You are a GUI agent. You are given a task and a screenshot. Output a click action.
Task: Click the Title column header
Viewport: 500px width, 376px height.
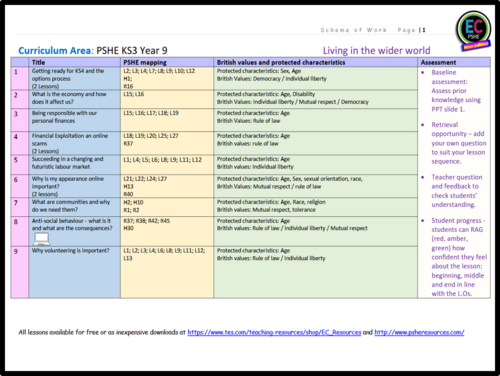click(x=38, y=62)
